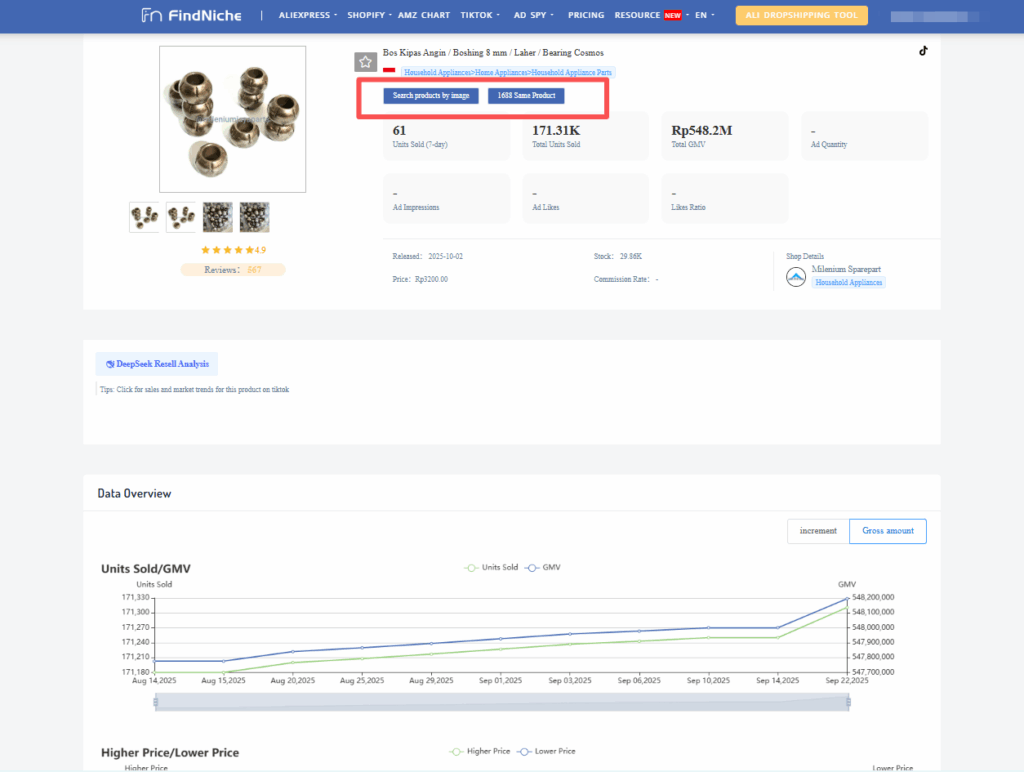1024x772 pixels.
Task: Expand the AliExpress dropdown menu
Action: pos(308,15)
